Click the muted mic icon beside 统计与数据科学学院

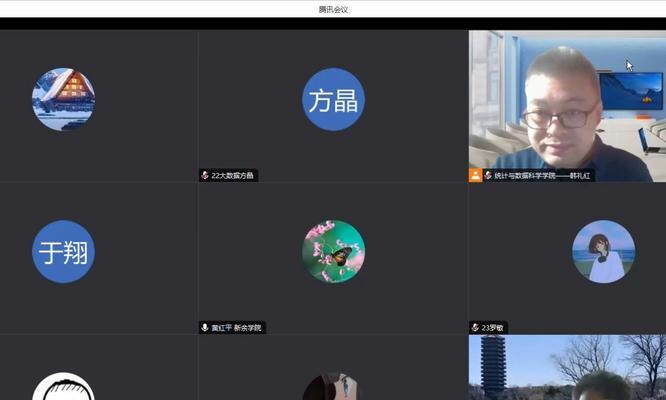click(488, 175)
